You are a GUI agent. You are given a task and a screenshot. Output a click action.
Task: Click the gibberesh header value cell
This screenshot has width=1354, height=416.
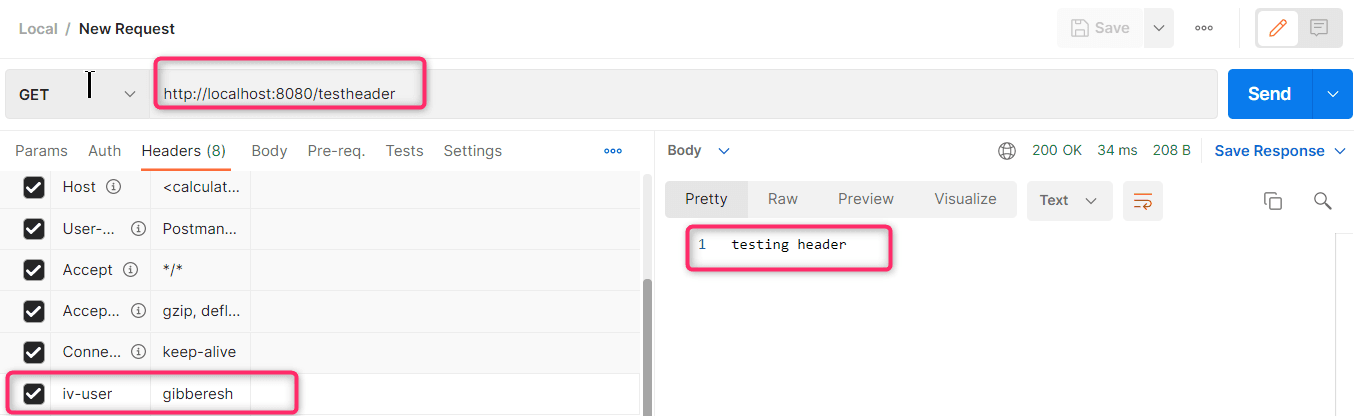click(x=200, y=394)
